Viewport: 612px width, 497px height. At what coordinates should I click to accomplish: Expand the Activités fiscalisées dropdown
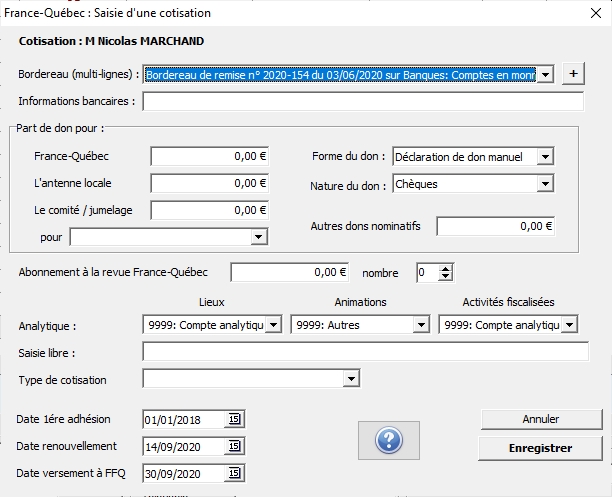[x=568, y=325]
